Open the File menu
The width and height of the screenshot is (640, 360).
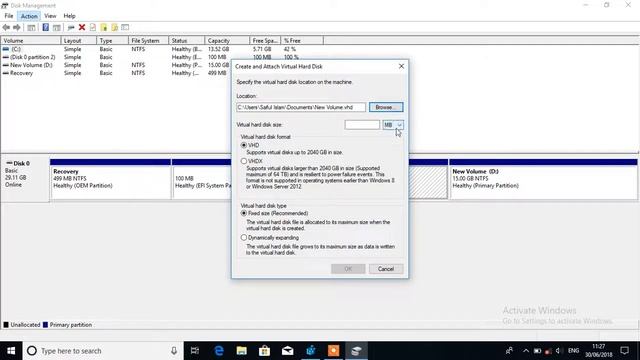tap(9, 16)
